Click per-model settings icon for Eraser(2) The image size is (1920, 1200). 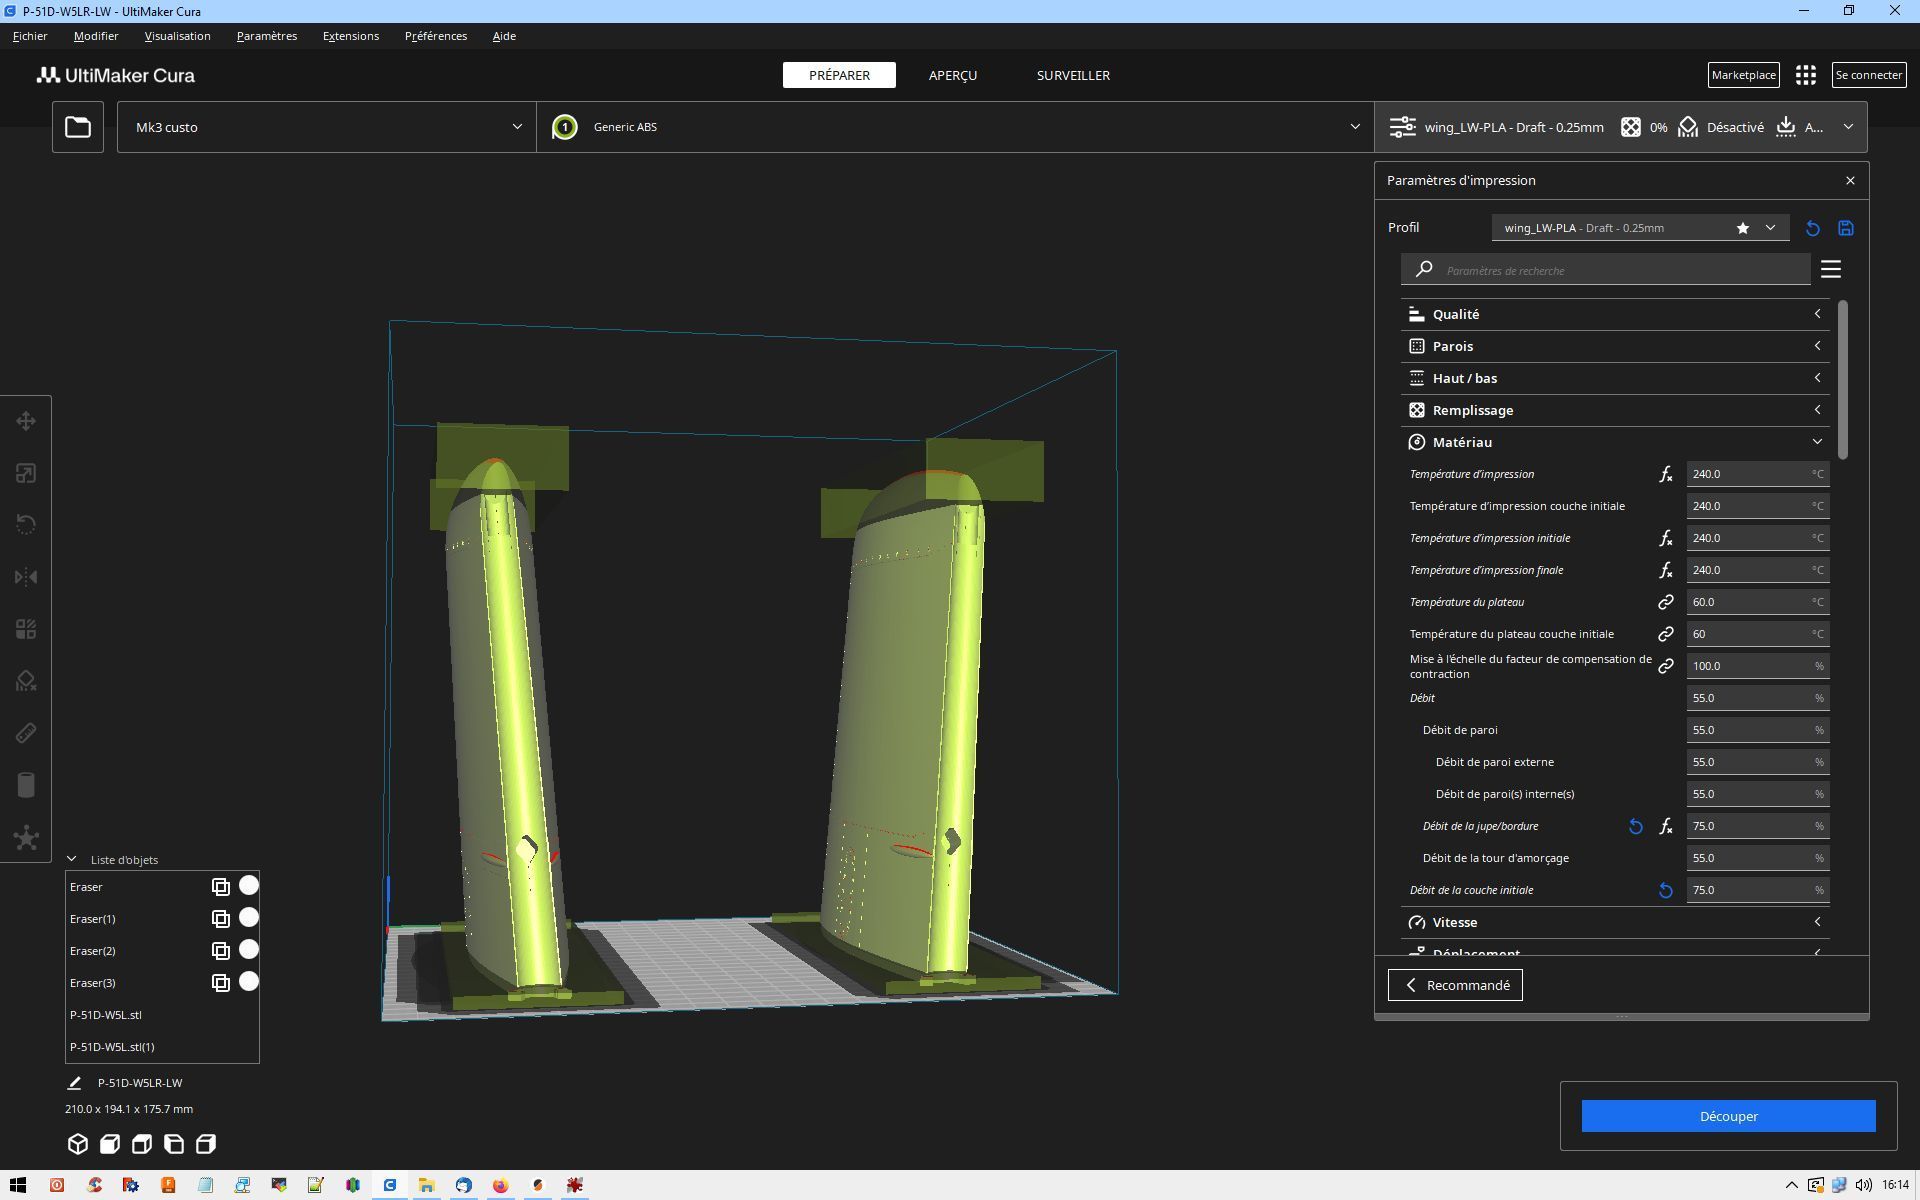pos(221,951)
